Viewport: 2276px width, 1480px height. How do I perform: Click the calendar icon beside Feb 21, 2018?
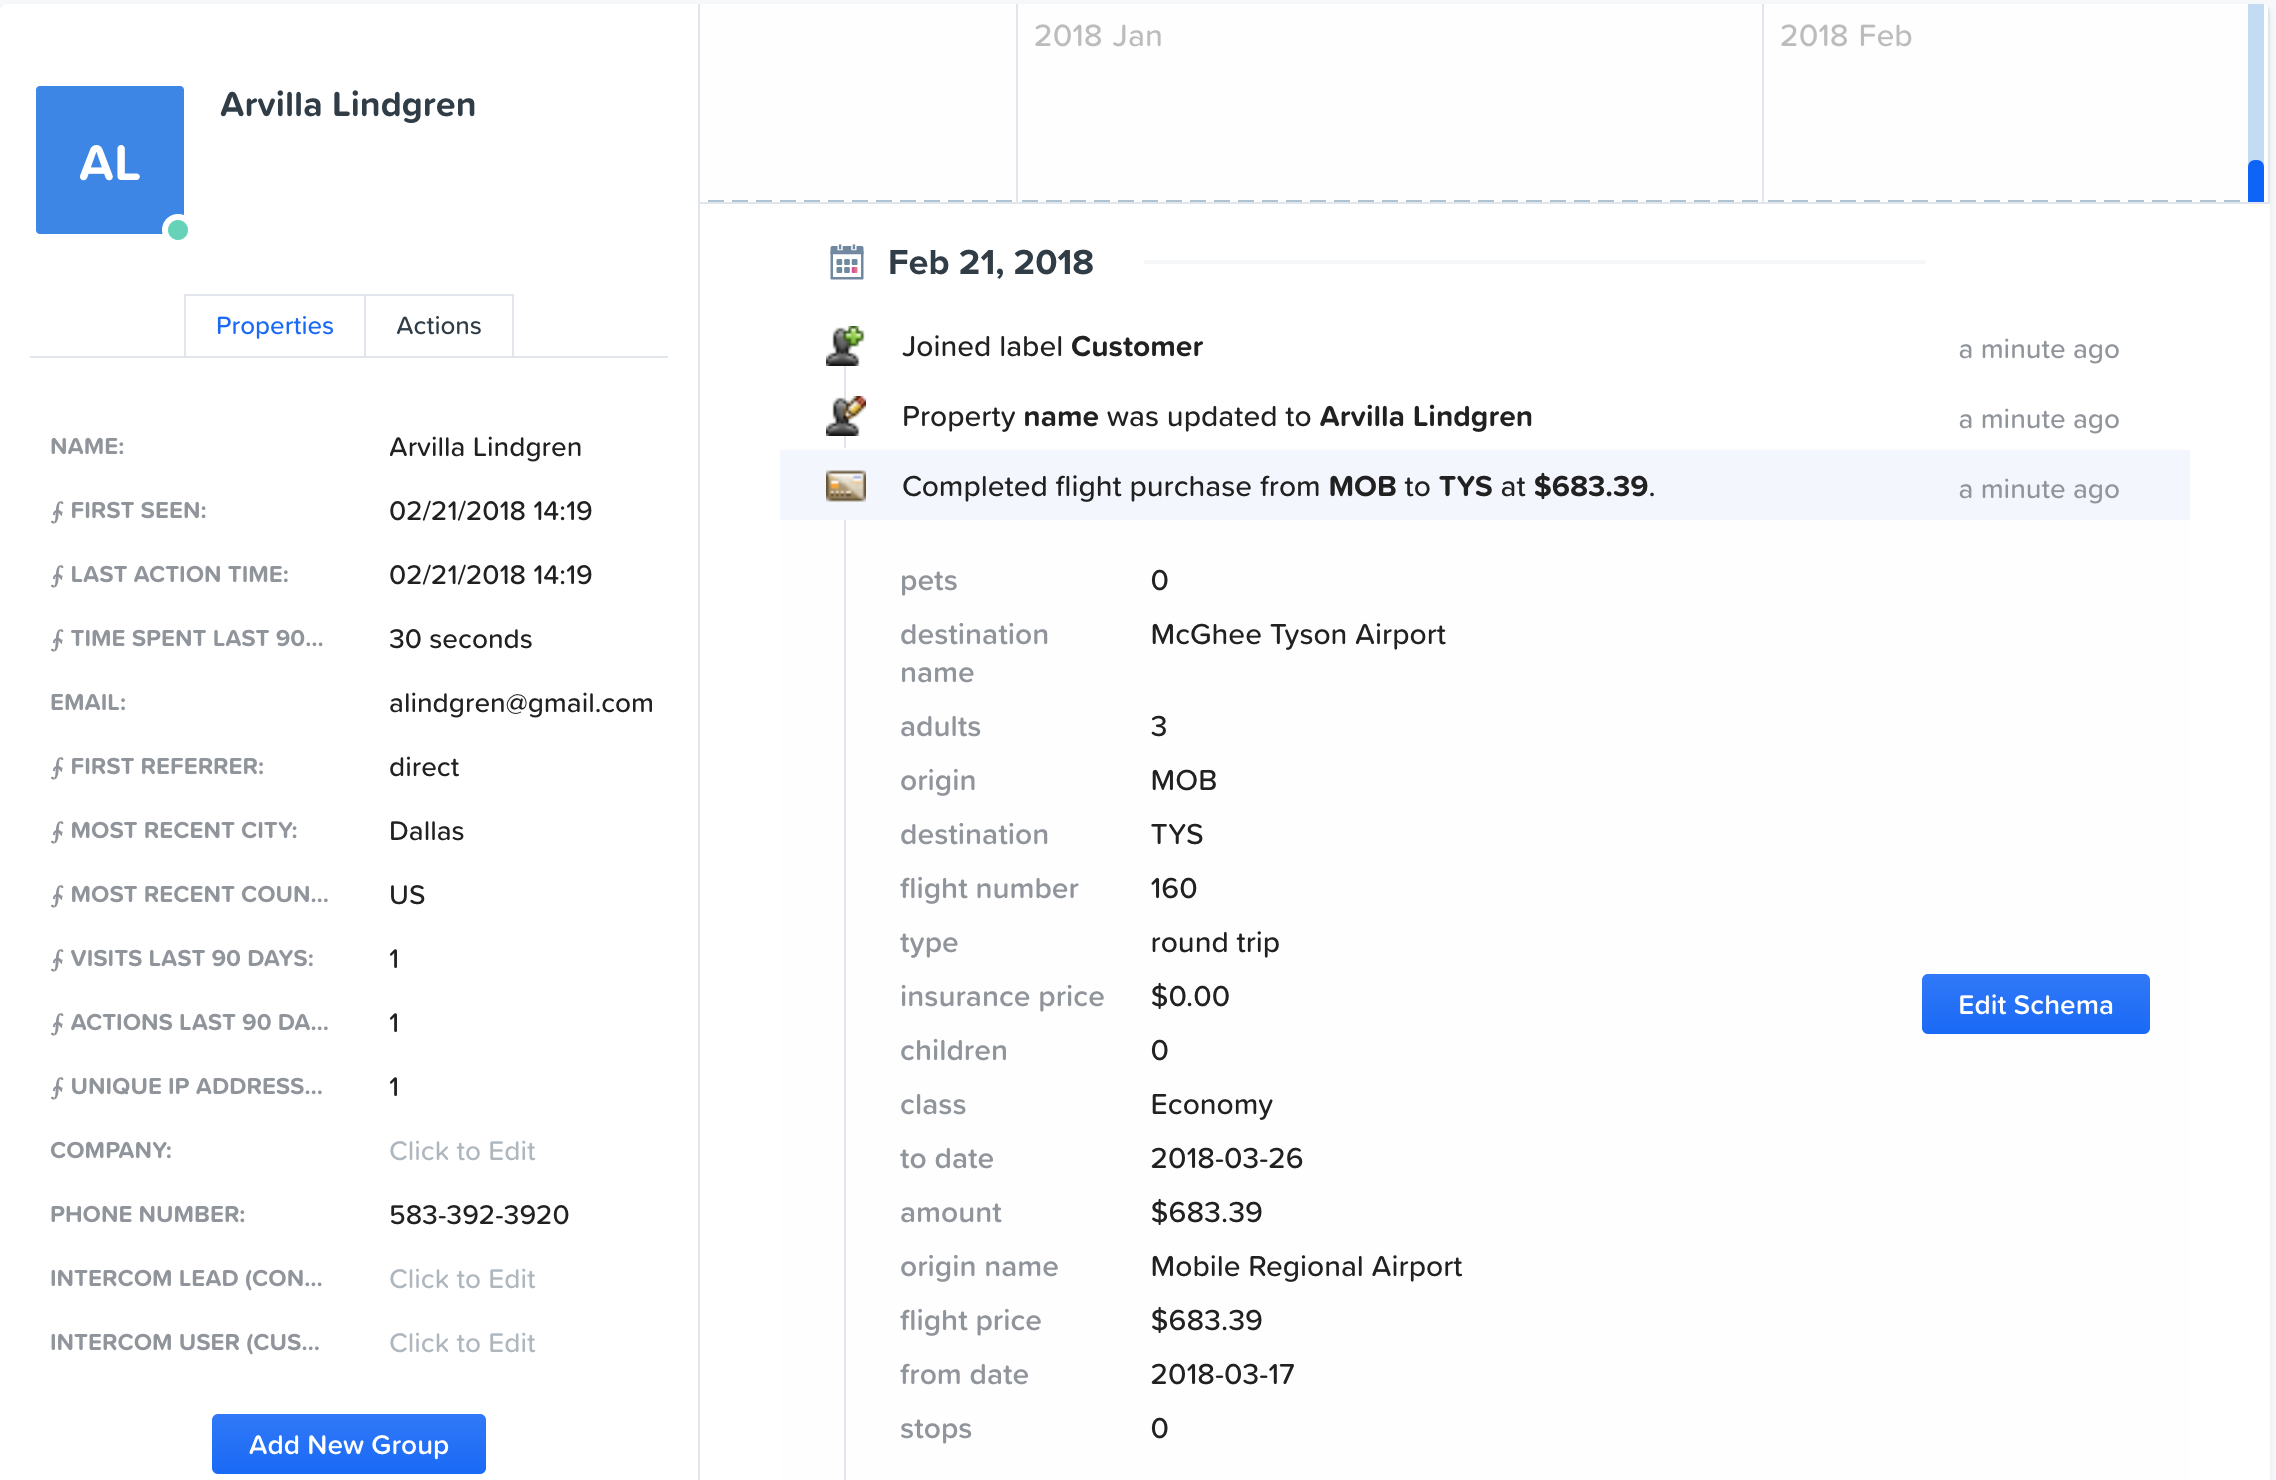tap(846, 262)
